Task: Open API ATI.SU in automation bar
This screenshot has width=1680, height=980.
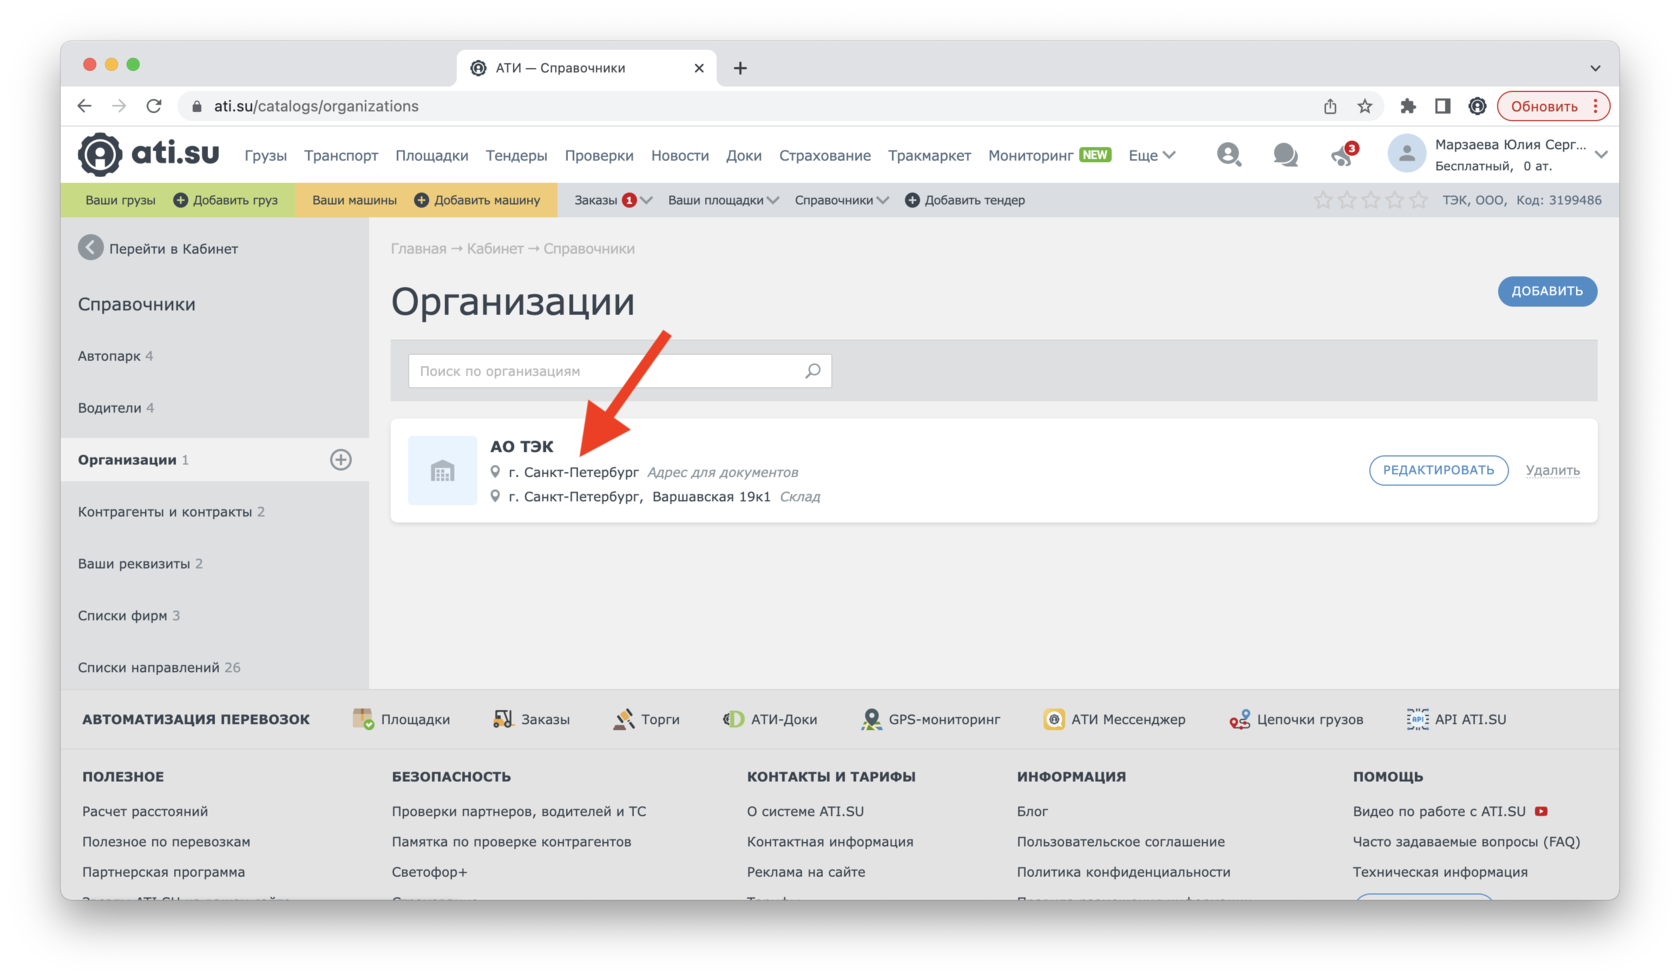Action: 1456,719
